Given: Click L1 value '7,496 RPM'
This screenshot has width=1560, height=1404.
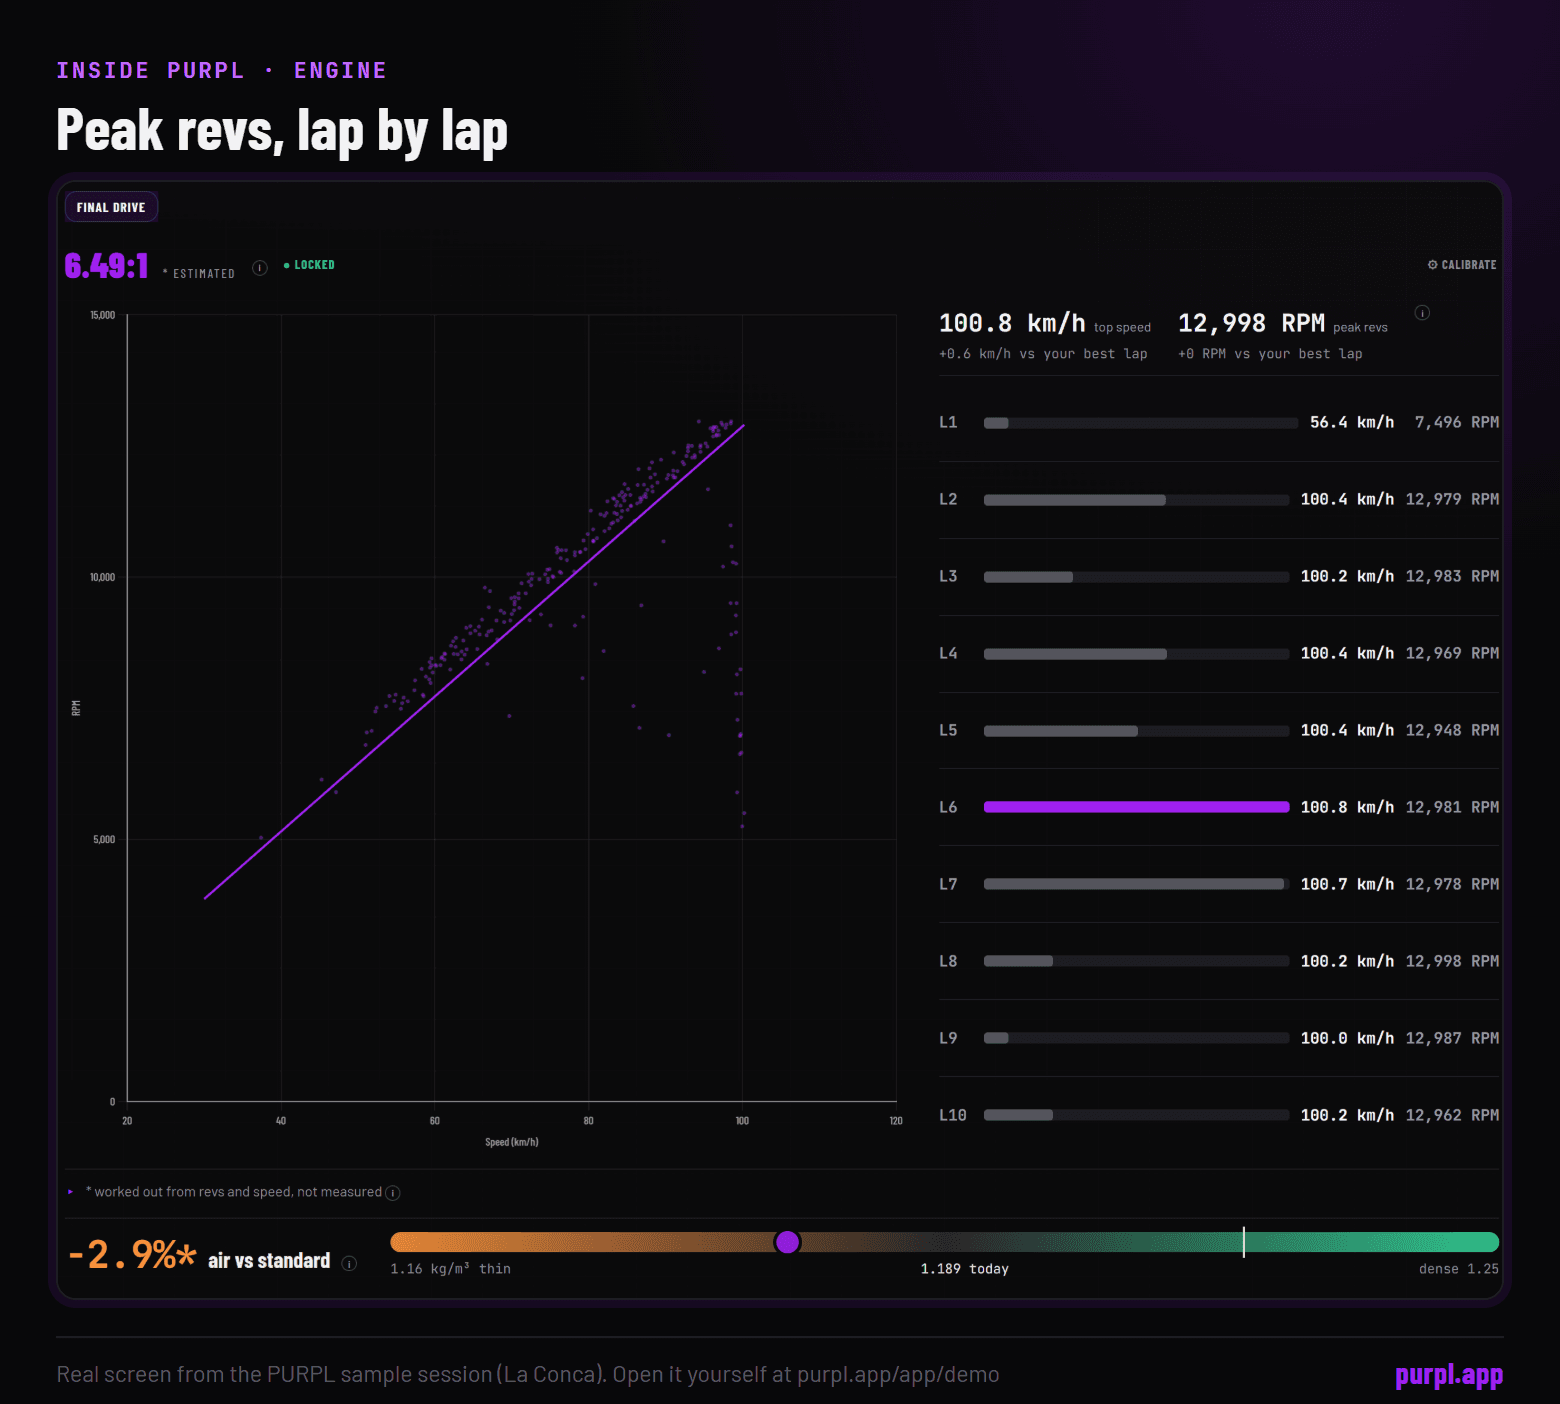Looking at the screenshot, I should [1457, 422].
